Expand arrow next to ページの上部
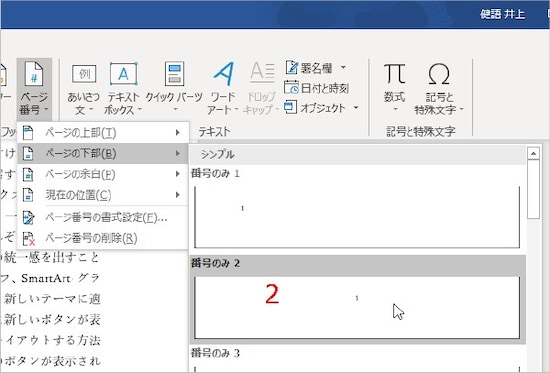The height and width of the screenshot is (373, 550). [178, 133]
